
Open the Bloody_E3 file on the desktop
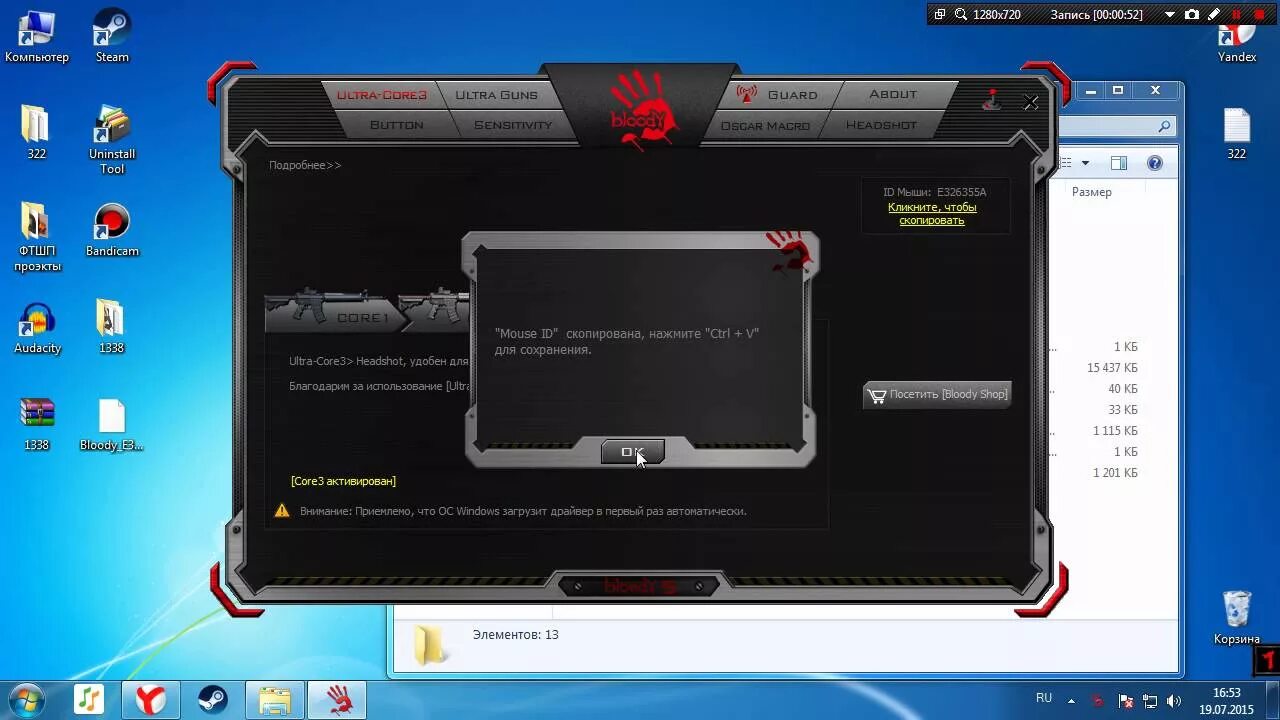(112, 424)
